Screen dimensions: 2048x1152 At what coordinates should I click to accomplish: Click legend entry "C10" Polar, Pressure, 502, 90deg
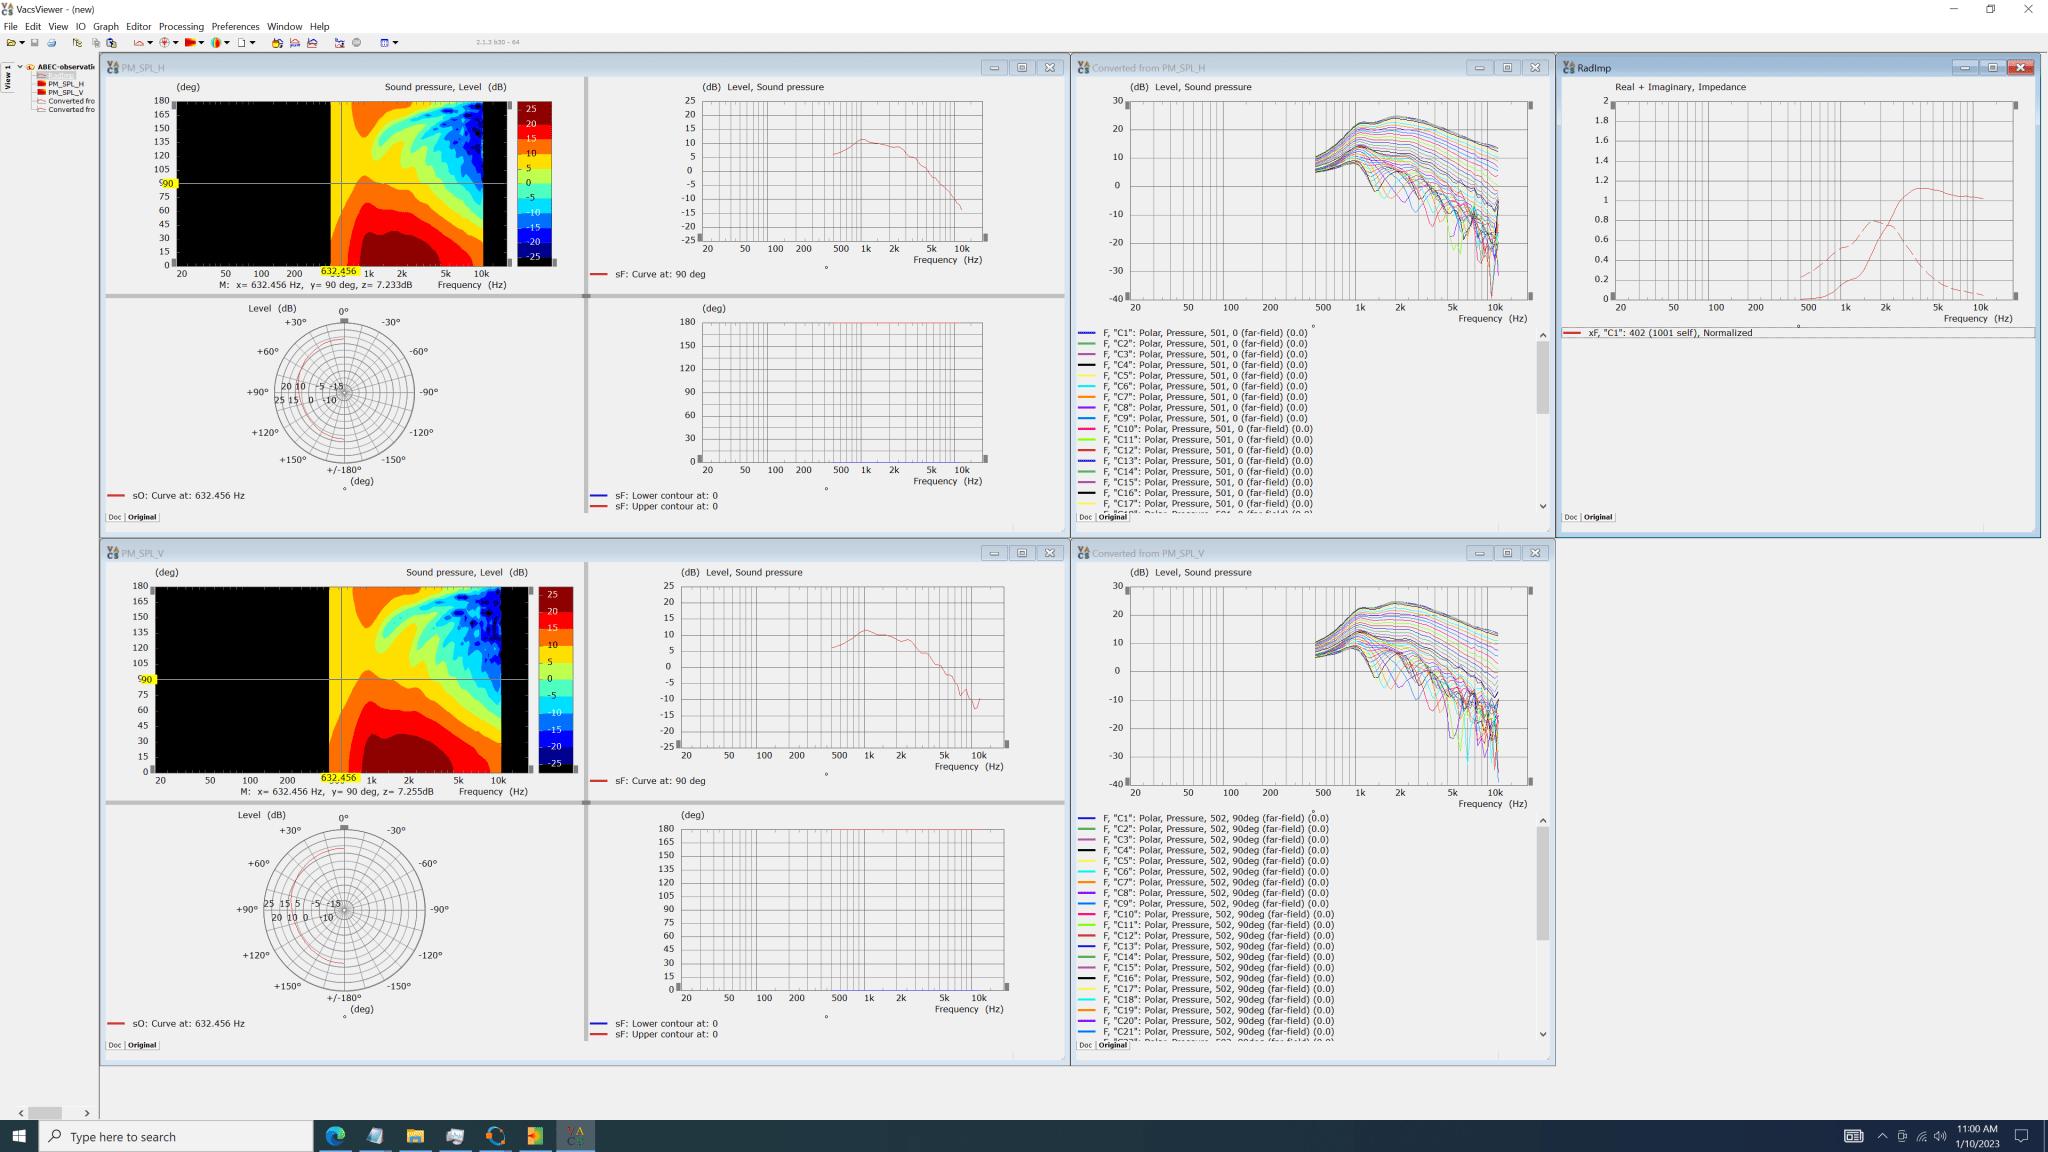click(1205, 914)
